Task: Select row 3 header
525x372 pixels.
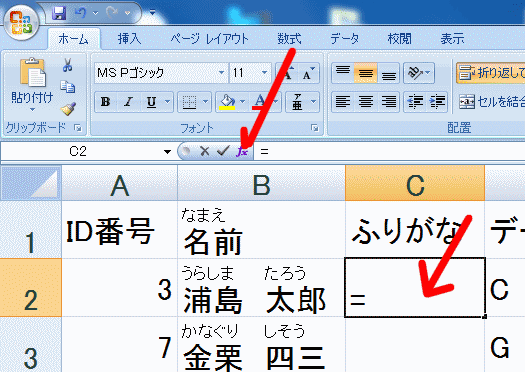Action: [x=31, y=345]
